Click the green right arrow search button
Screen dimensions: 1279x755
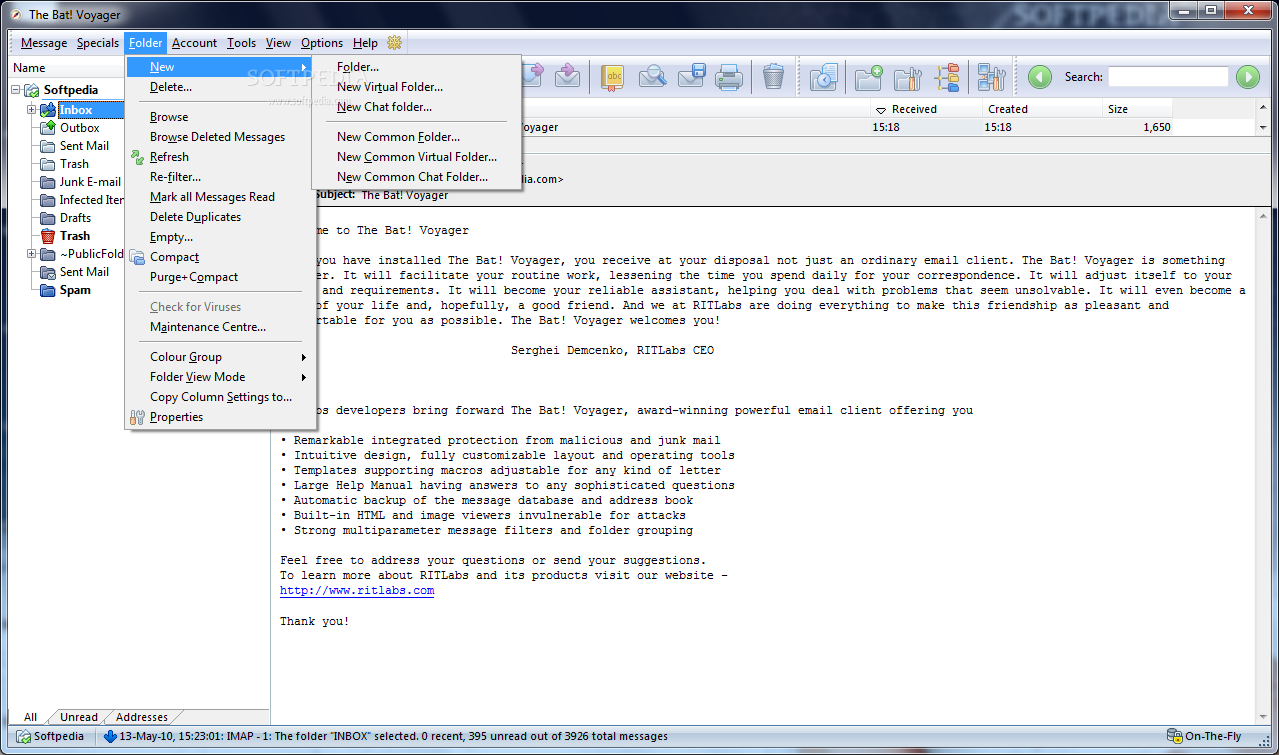pos(1247,77)
